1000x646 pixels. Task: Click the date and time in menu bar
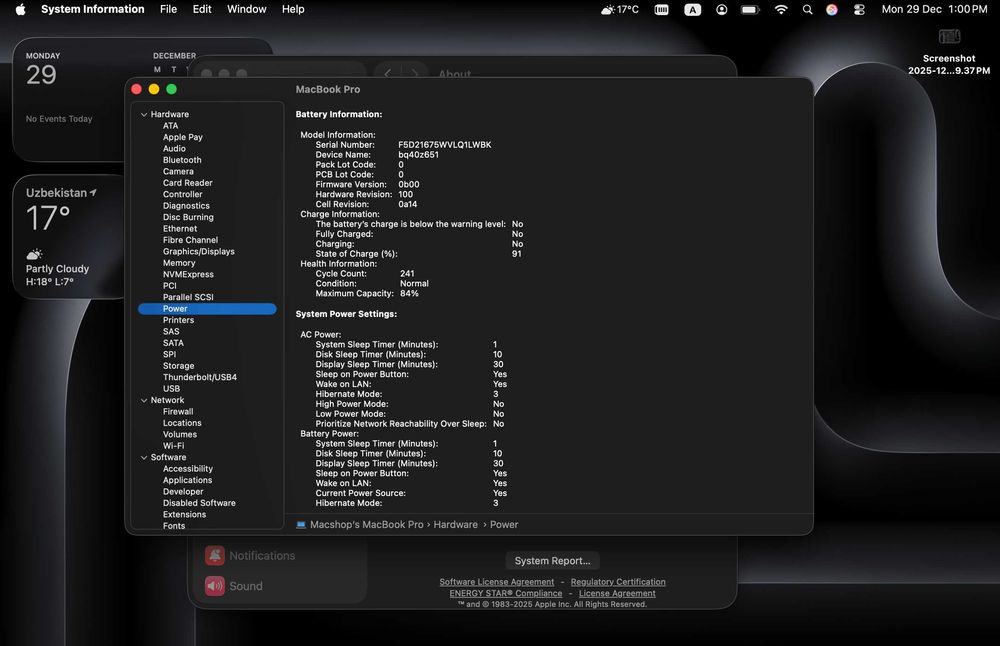pos(934,10)
